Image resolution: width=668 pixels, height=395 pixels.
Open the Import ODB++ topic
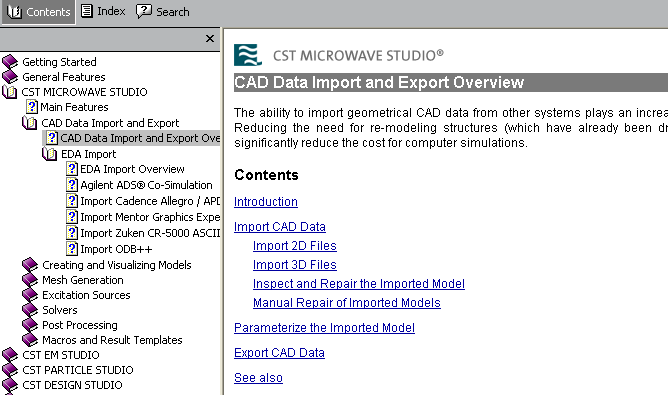116,249
